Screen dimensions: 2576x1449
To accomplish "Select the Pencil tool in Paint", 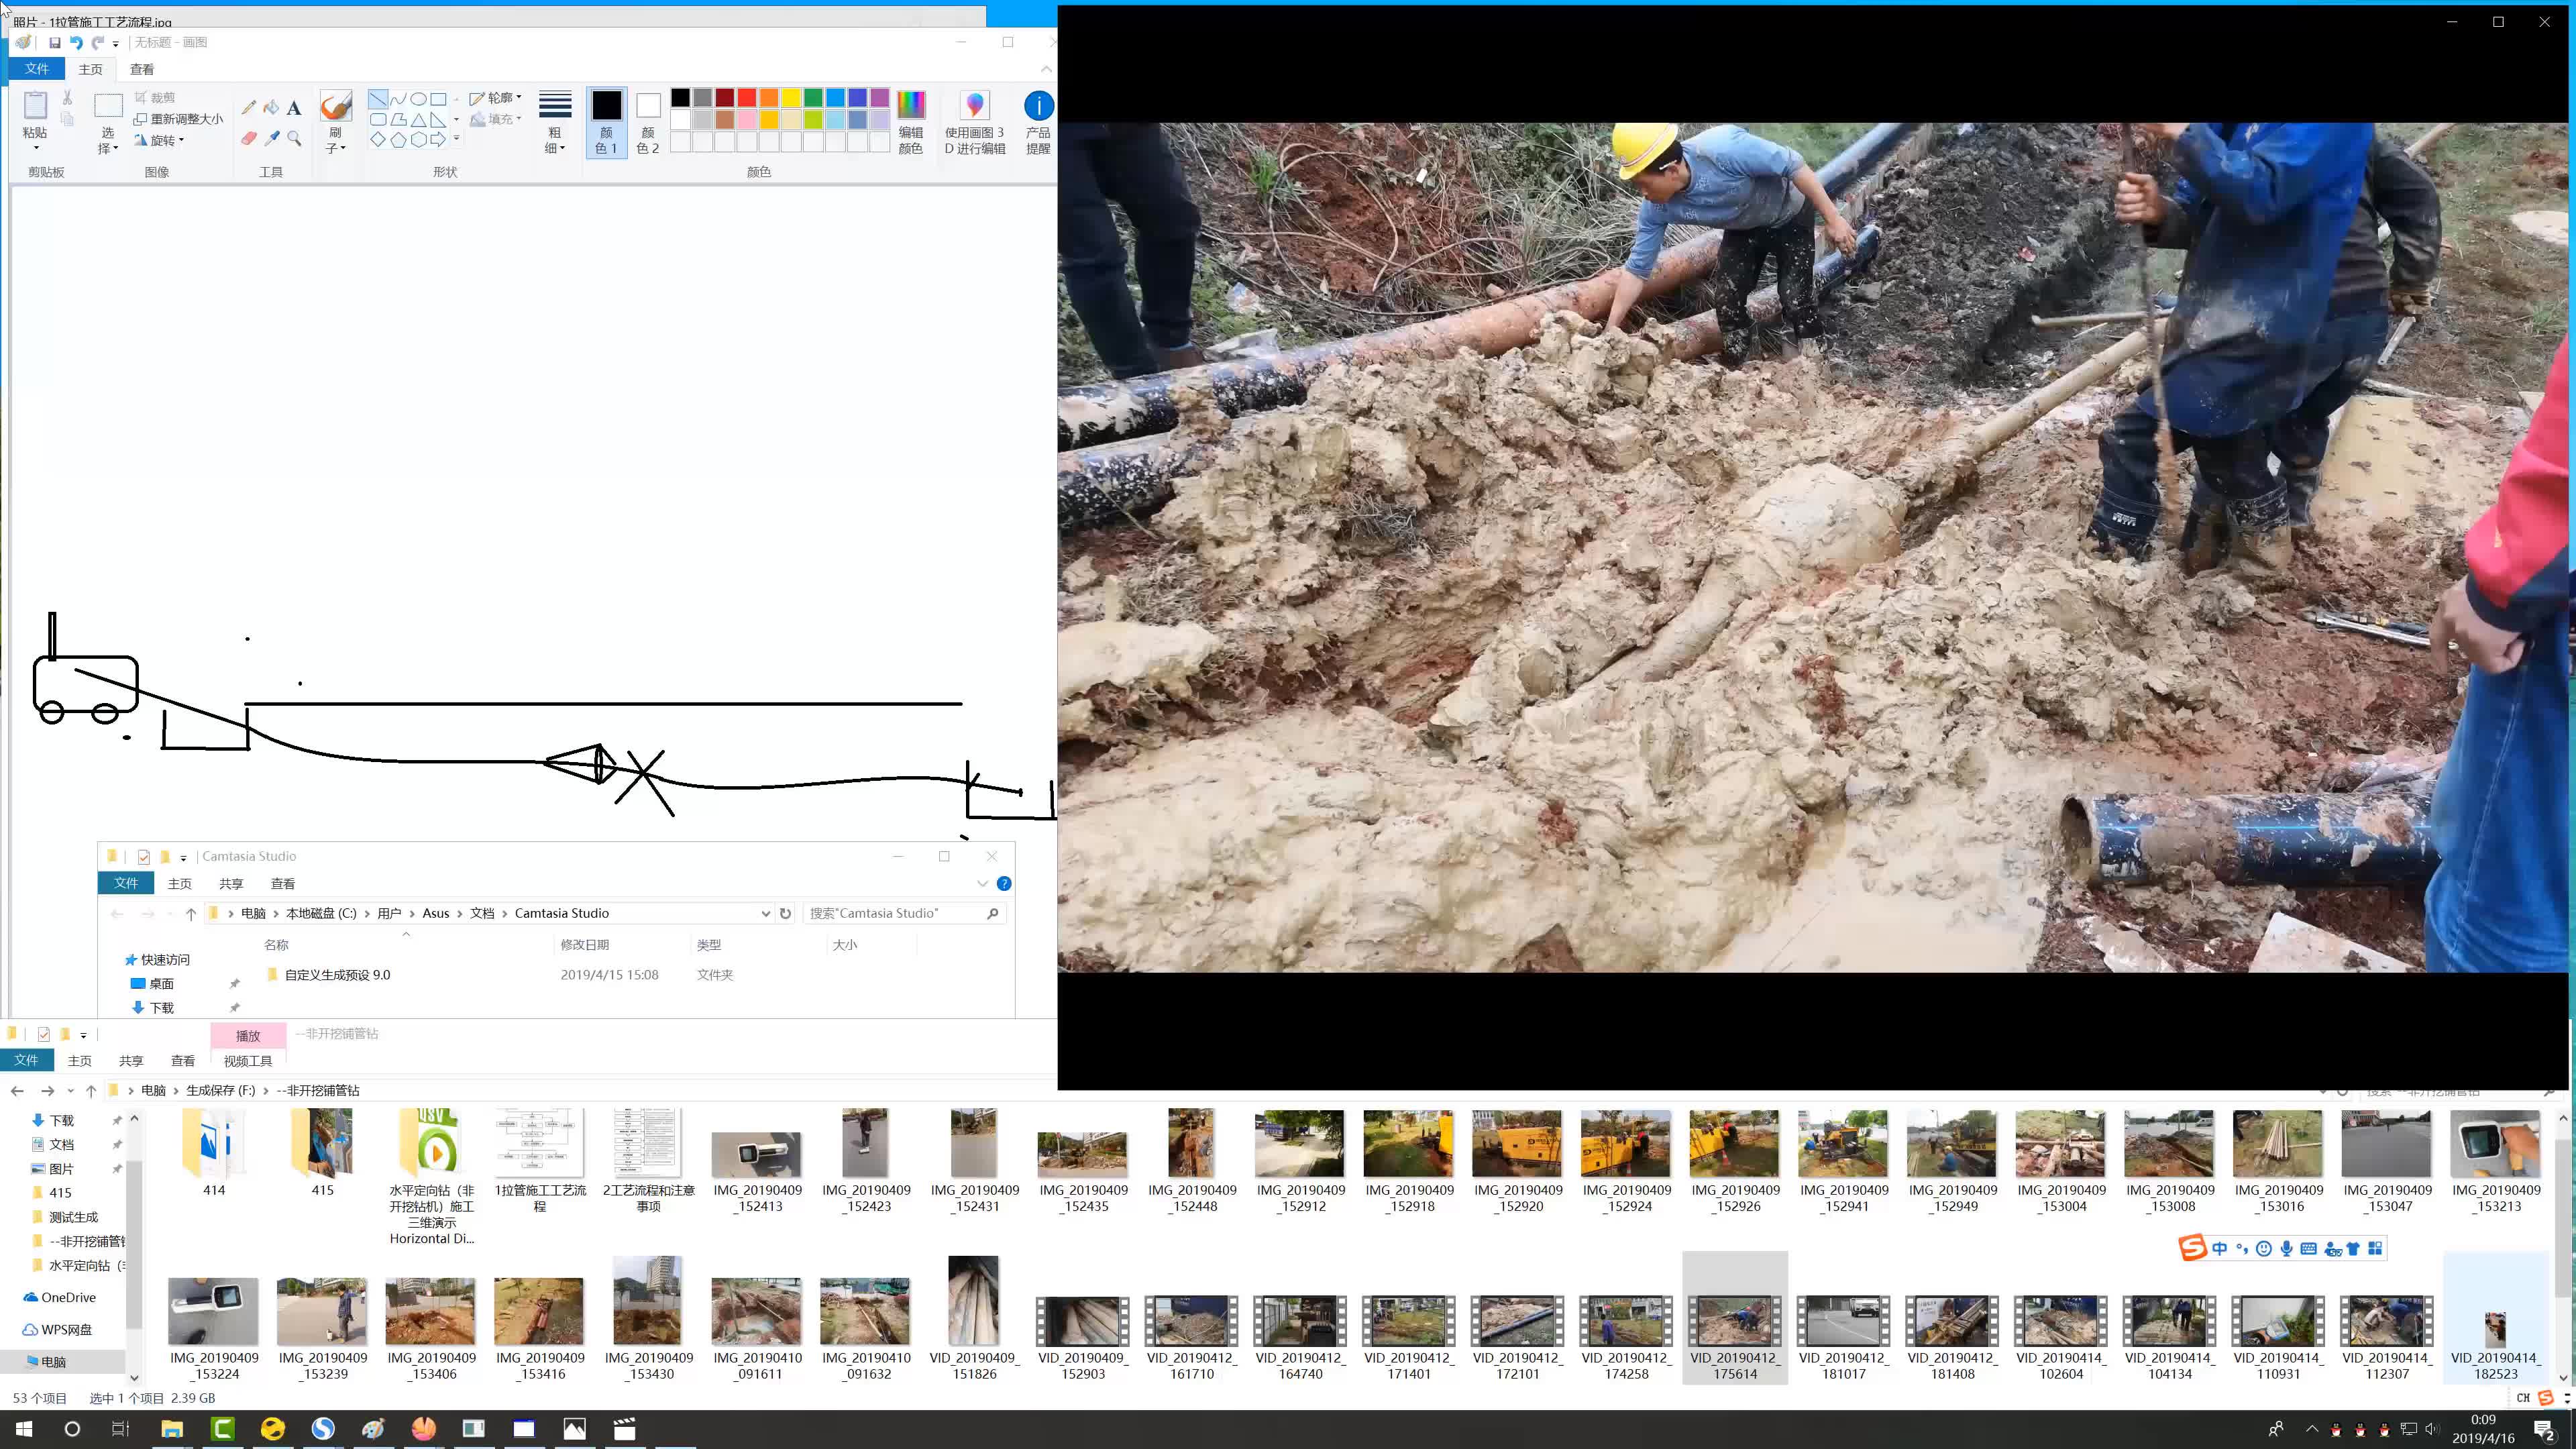I will pos(248,107).
